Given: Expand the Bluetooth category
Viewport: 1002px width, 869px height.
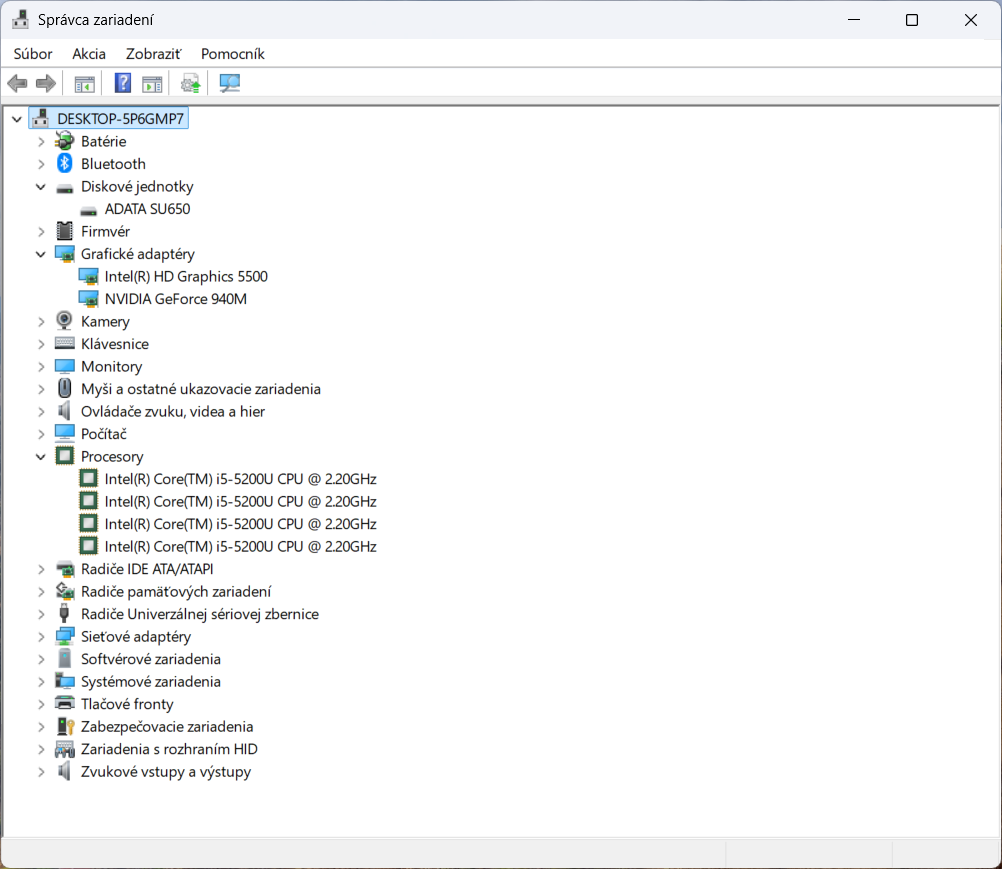Looking at the screenshot, I should [x=40, y=163].
